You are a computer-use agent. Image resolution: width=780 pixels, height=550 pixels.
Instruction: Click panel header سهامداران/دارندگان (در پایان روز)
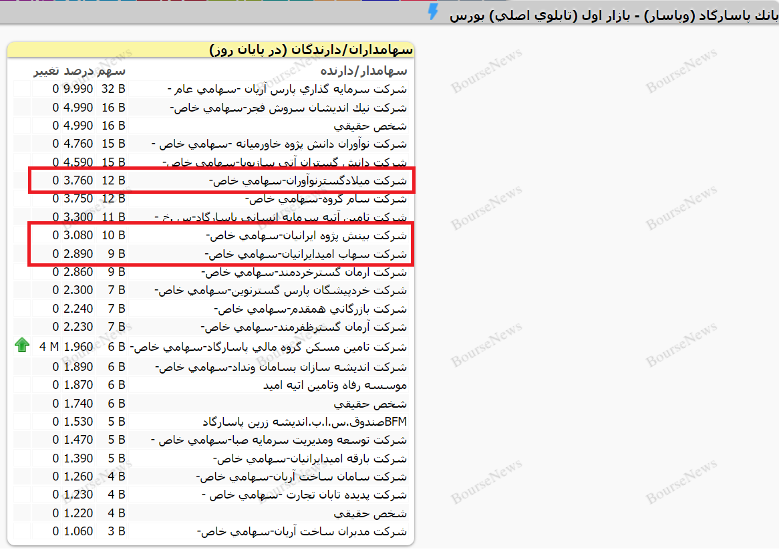point(311,50)
